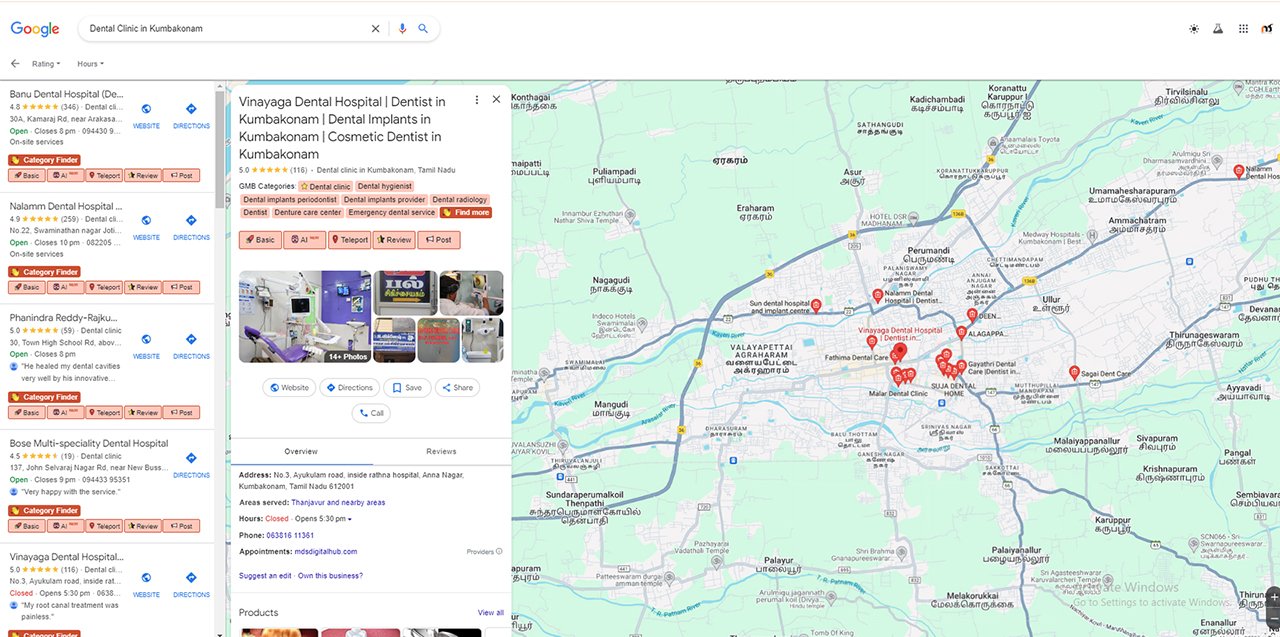Click the search field containing Dental Clinic in Kumbakonam

pyautogui.click(x=227, y=29)
